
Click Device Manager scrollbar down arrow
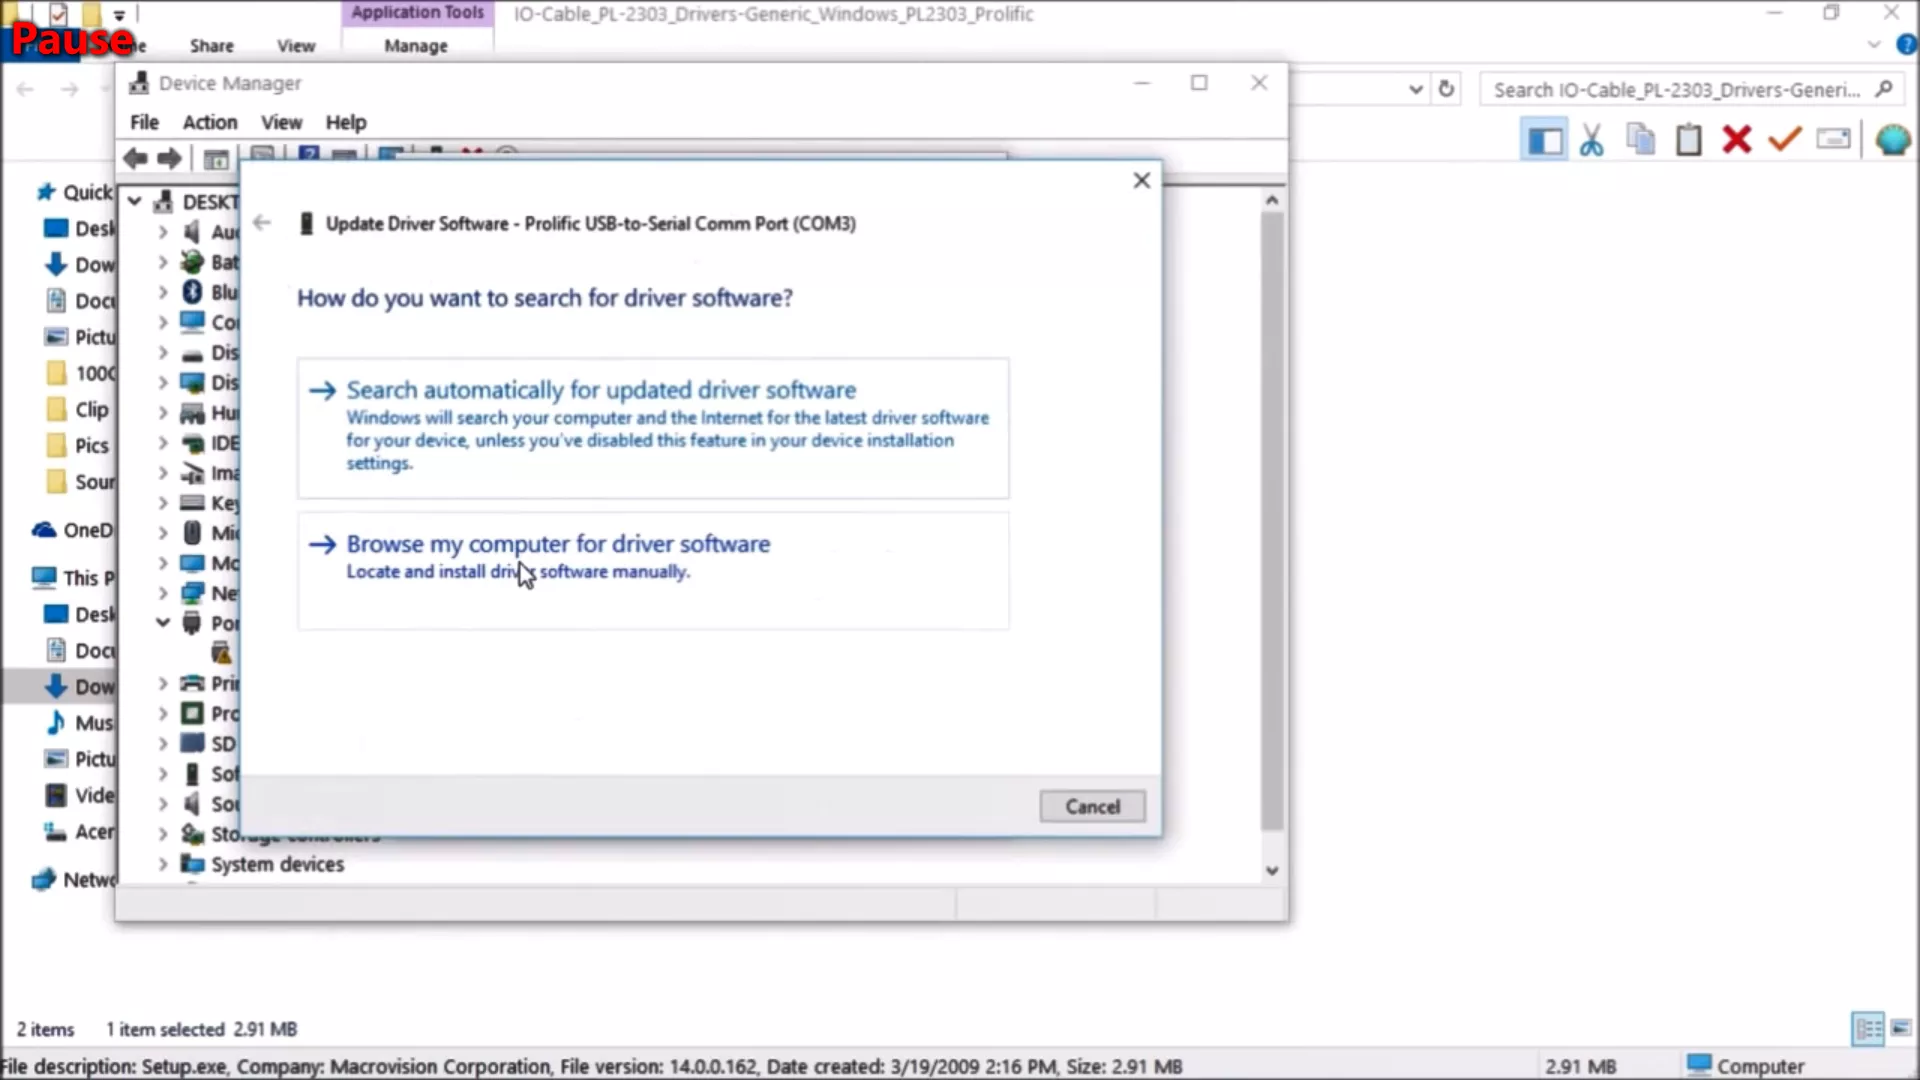point(1272,870)
